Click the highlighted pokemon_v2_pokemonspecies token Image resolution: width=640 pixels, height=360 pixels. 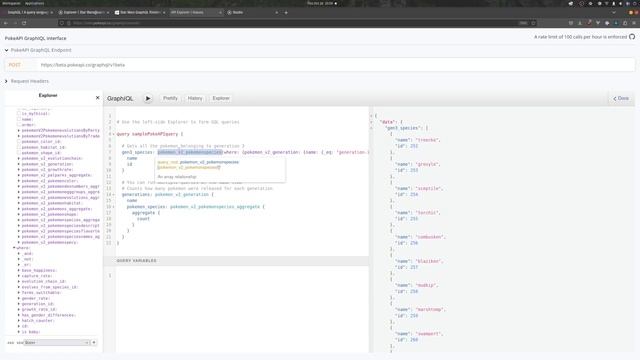click(190, 152)
